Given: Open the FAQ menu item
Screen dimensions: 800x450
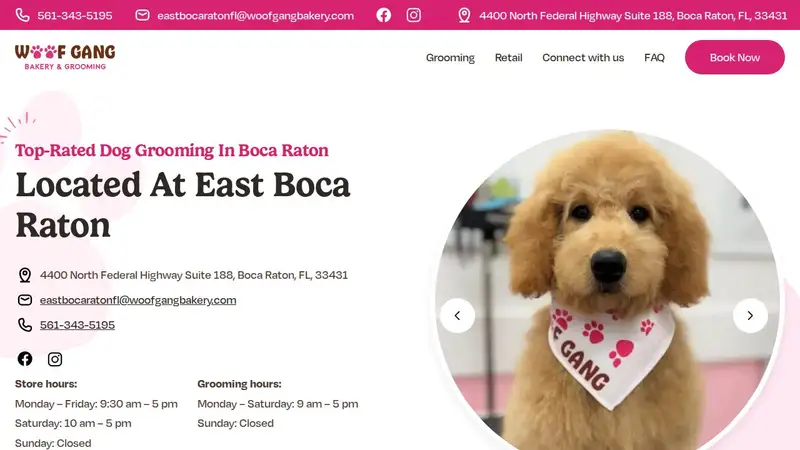Looking at the screenshot, I should [654, 58].
